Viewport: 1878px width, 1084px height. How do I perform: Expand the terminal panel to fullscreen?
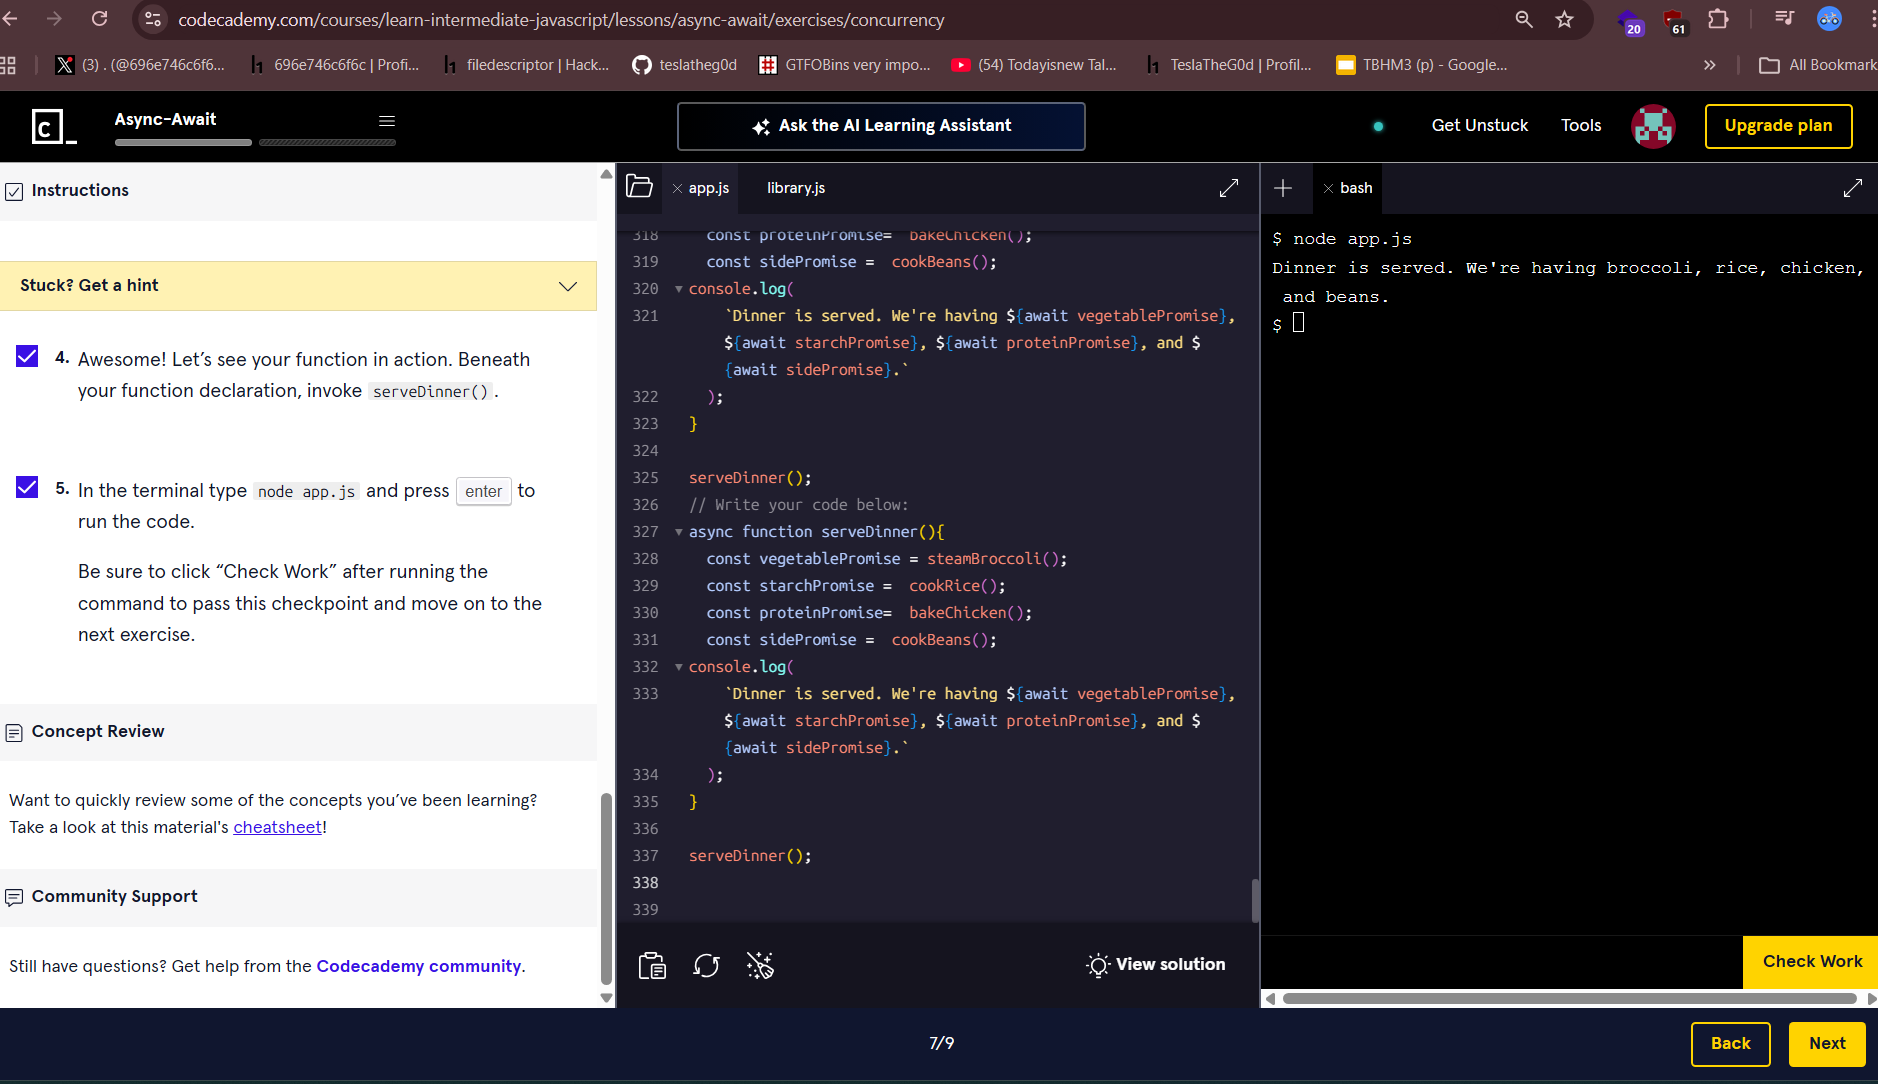[1852, 188]
